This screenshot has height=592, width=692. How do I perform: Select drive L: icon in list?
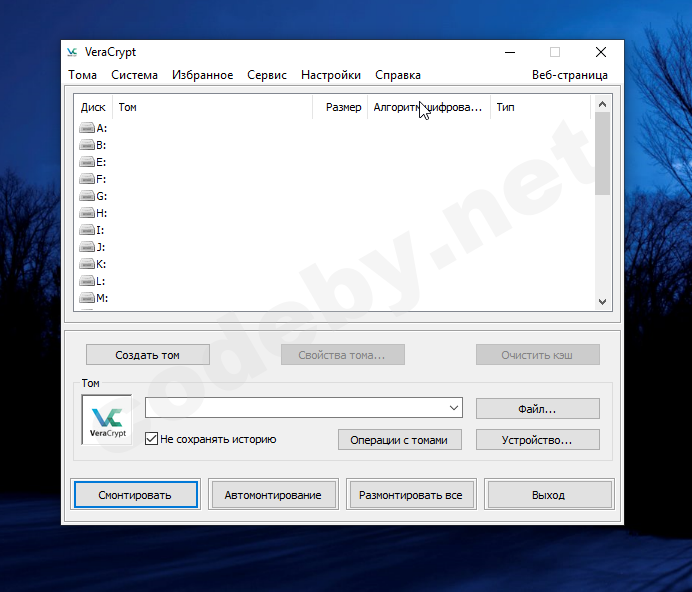(87, 281)
